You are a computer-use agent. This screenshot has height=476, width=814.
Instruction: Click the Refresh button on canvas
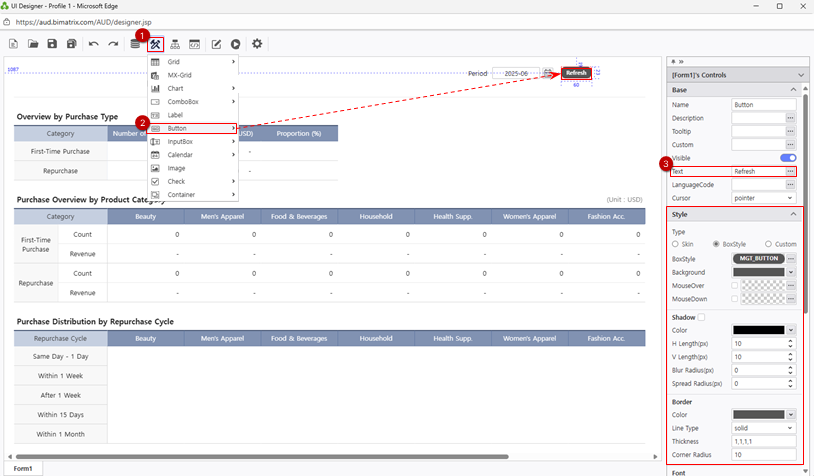(575, 73)
